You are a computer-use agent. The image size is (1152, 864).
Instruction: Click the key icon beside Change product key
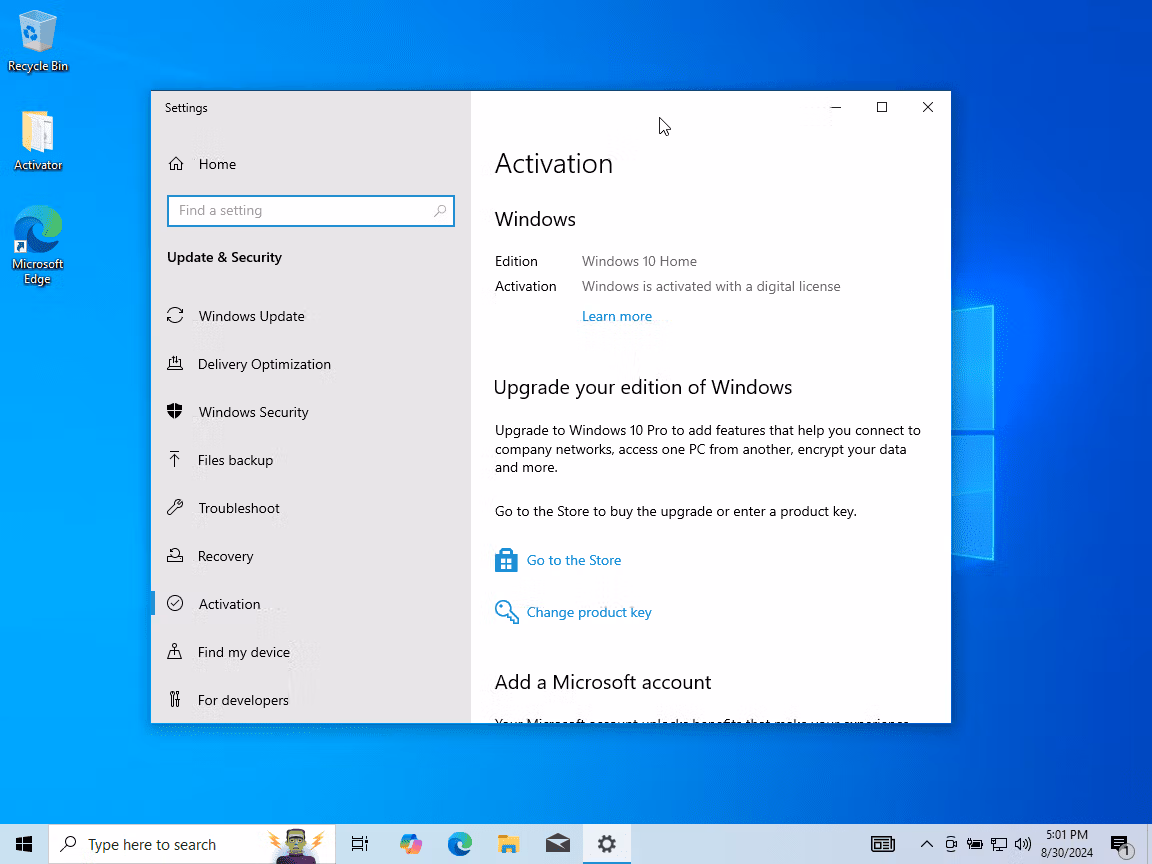pos(507,612)
